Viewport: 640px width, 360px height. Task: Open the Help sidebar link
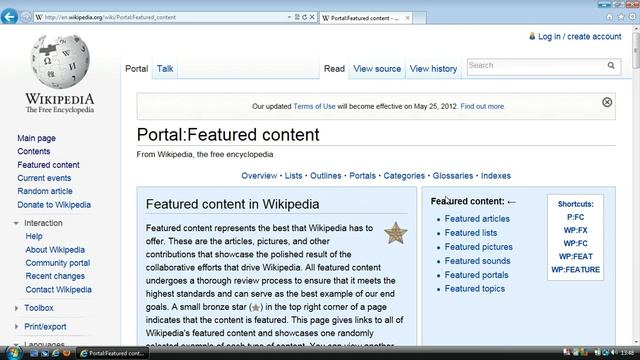(x=34, y=236)
